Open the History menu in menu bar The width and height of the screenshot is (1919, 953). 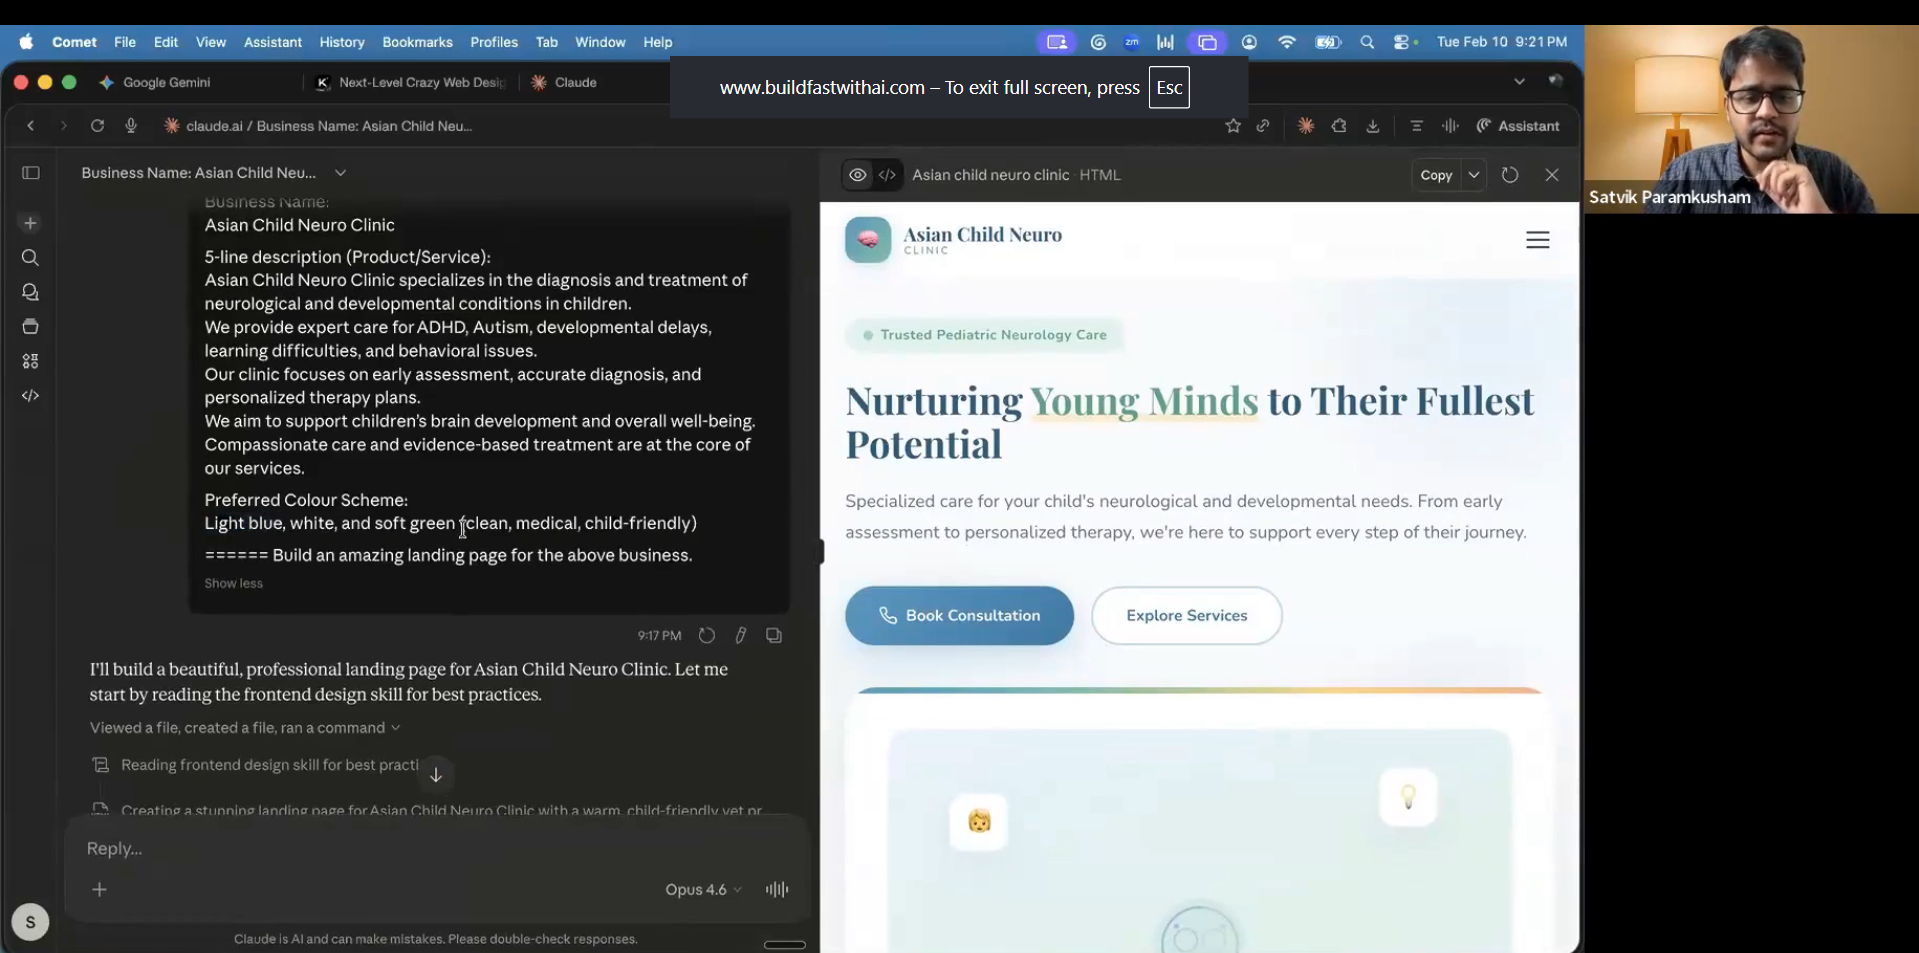tap(341, 42)
